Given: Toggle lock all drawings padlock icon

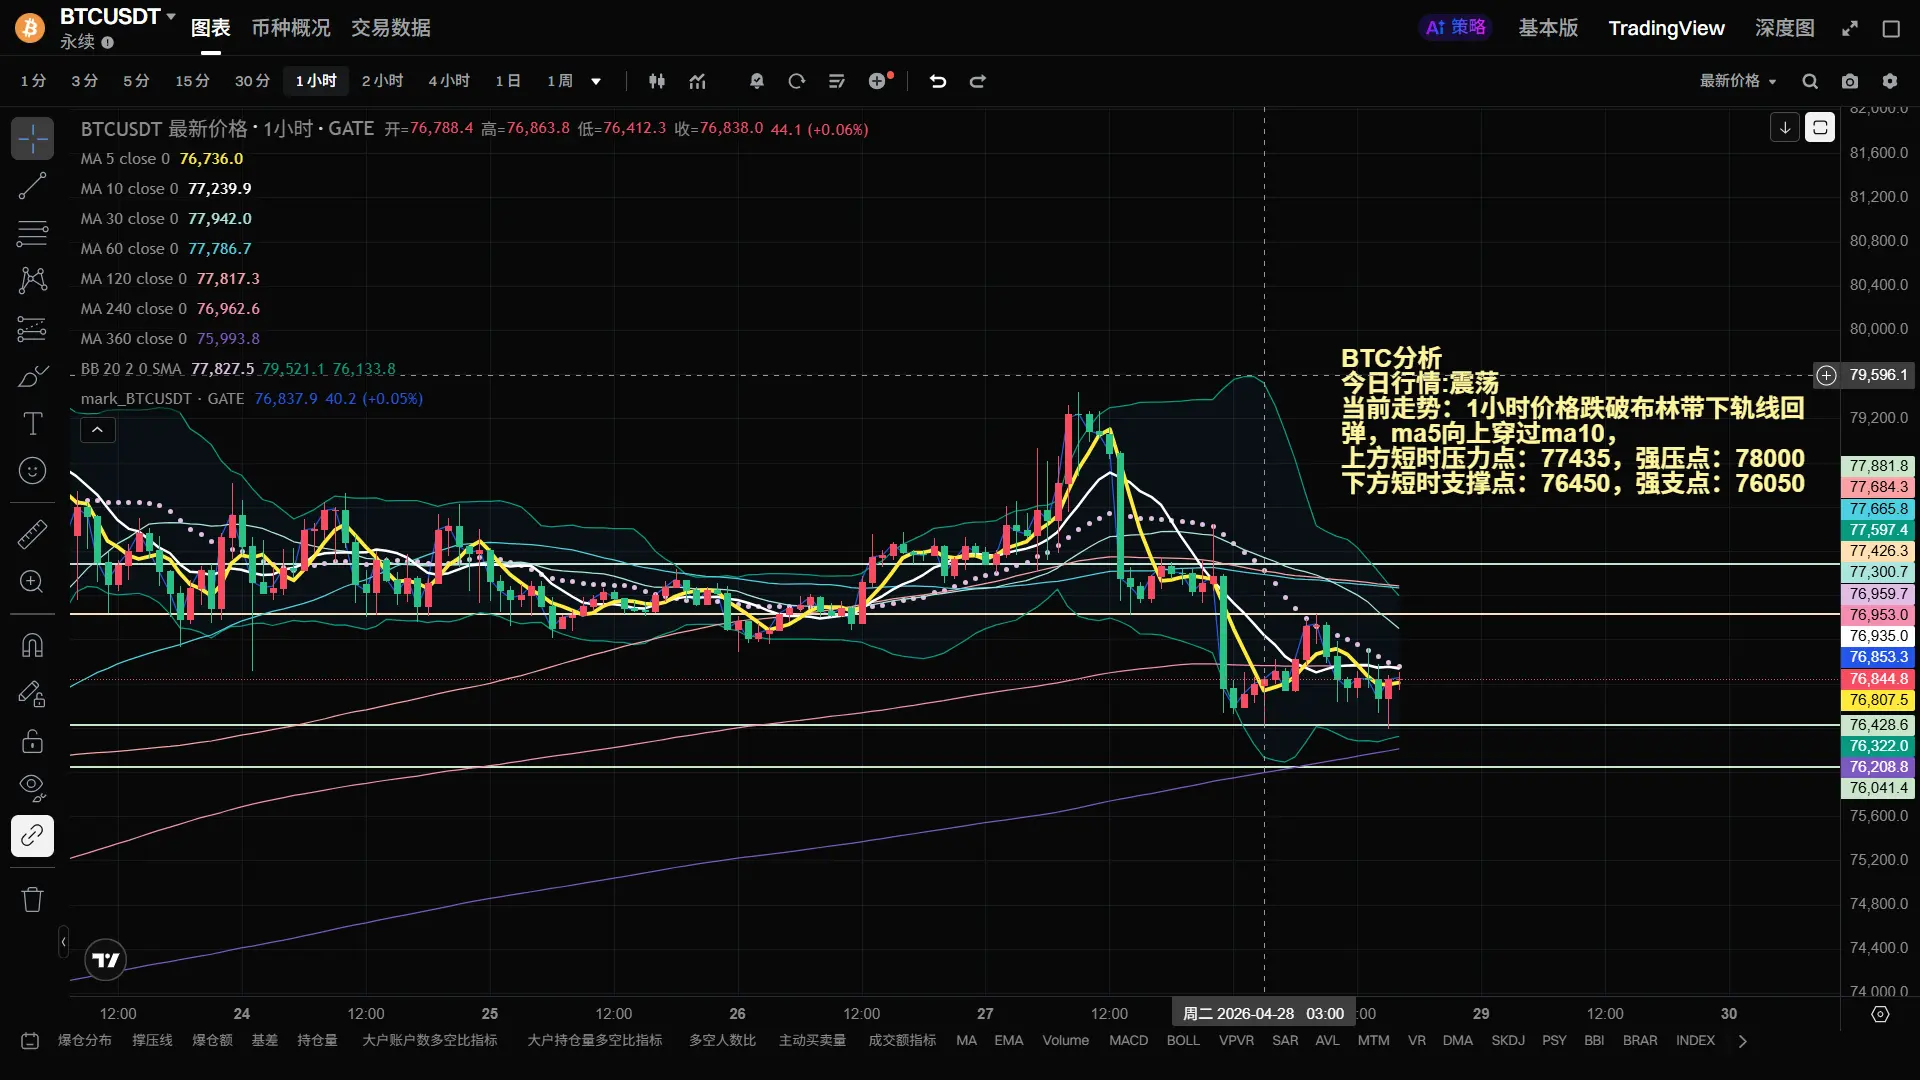Looking at the screenshot, I should [32, 741].
